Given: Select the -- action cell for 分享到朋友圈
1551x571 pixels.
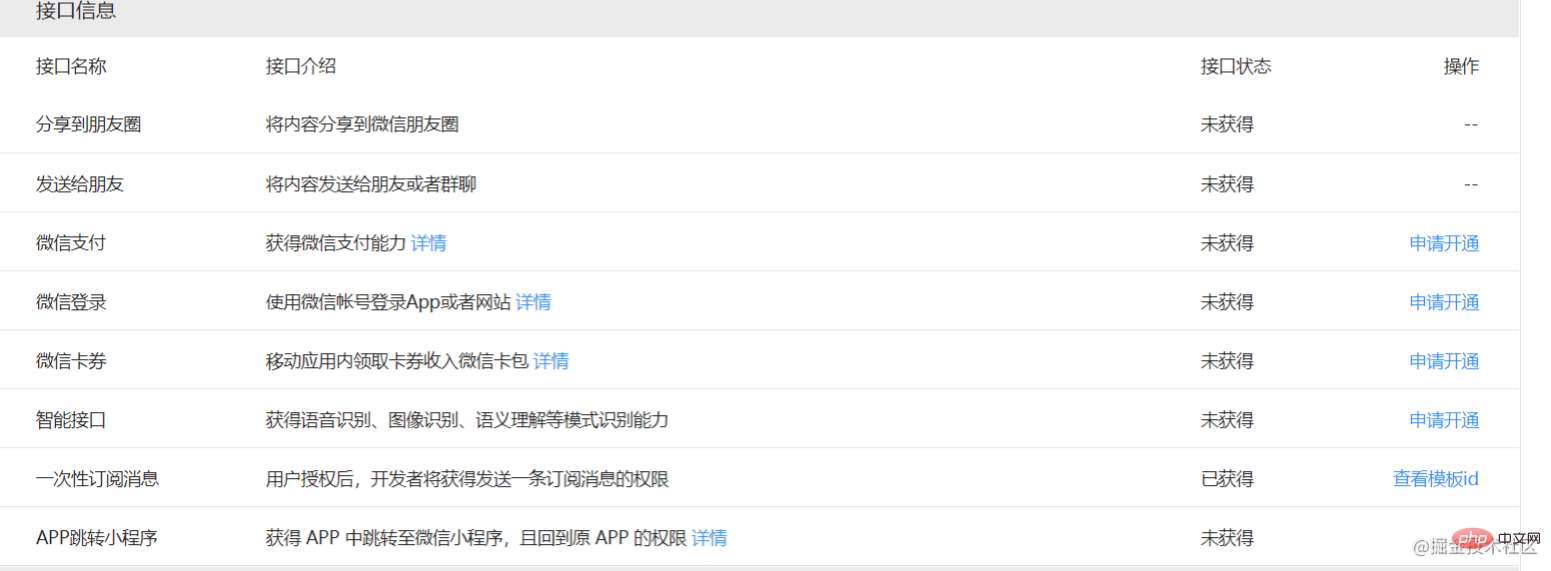Looking at the screenshot, I should (1471, 125).
